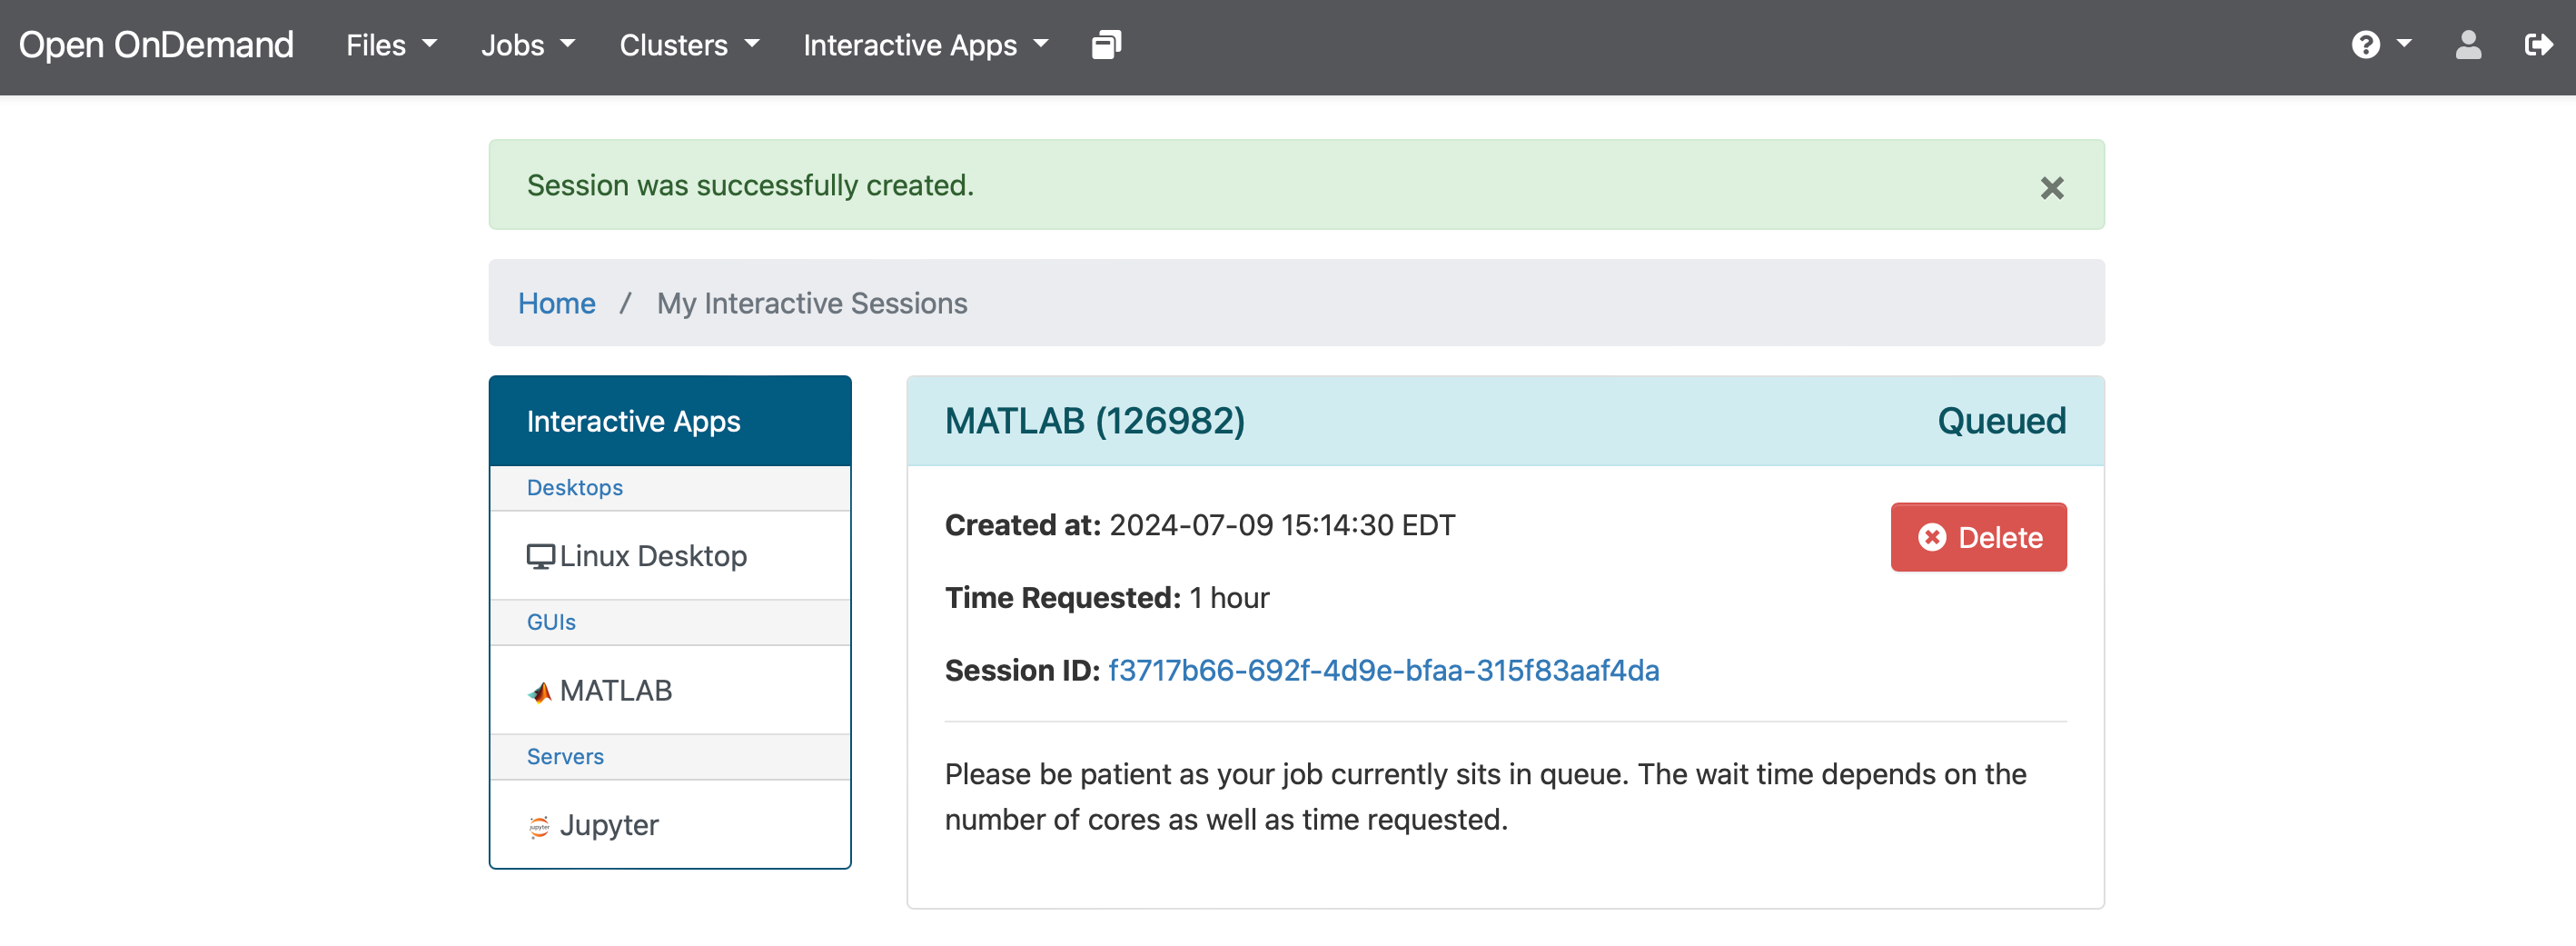This screenshot has height=946, width=2576.
Task: Open the Files dropdown menu
Action: 391,45
